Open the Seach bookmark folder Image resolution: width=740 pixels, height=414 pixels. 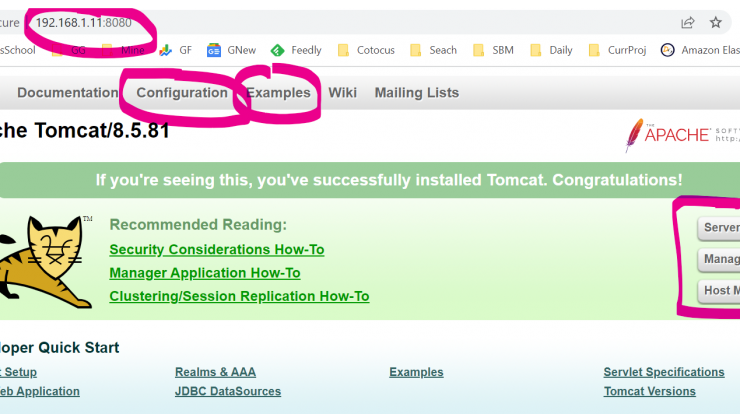(433, 50)
